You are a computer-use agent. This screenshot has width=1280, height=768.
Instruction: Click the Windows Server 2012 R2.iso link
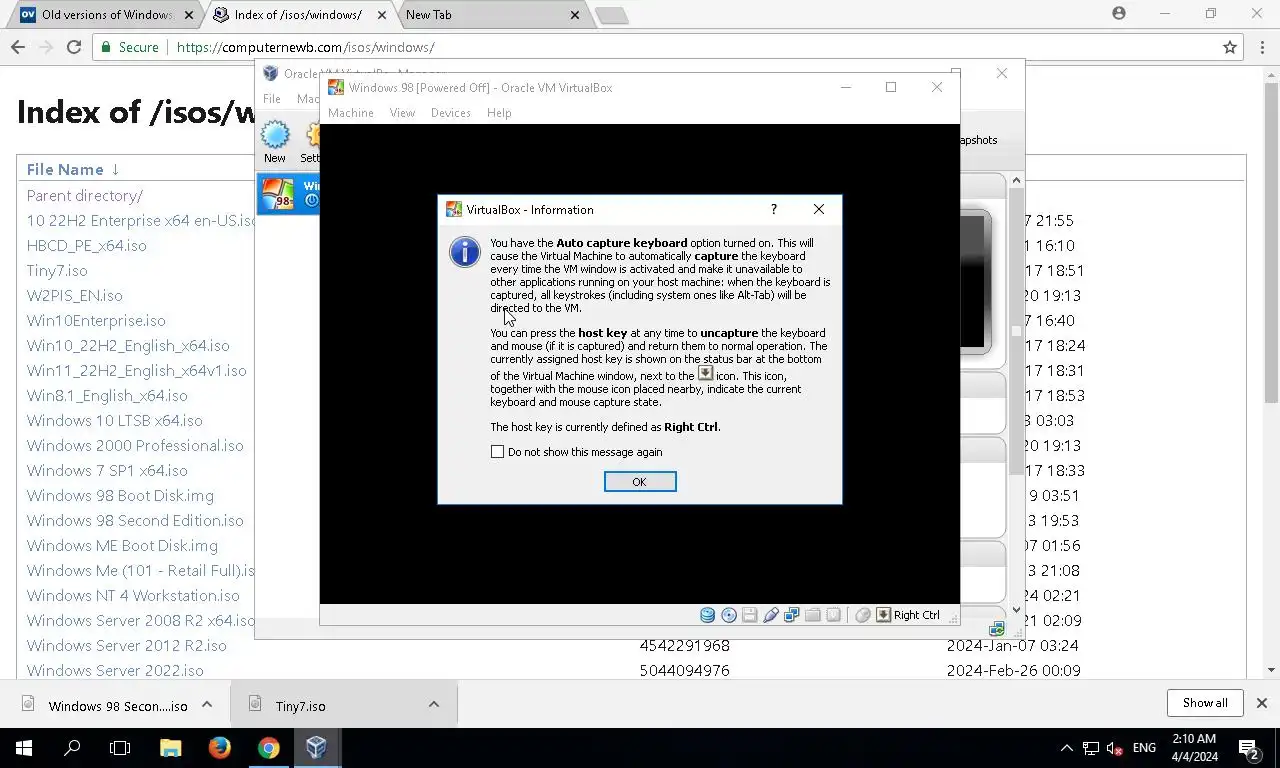coord(127,645)
